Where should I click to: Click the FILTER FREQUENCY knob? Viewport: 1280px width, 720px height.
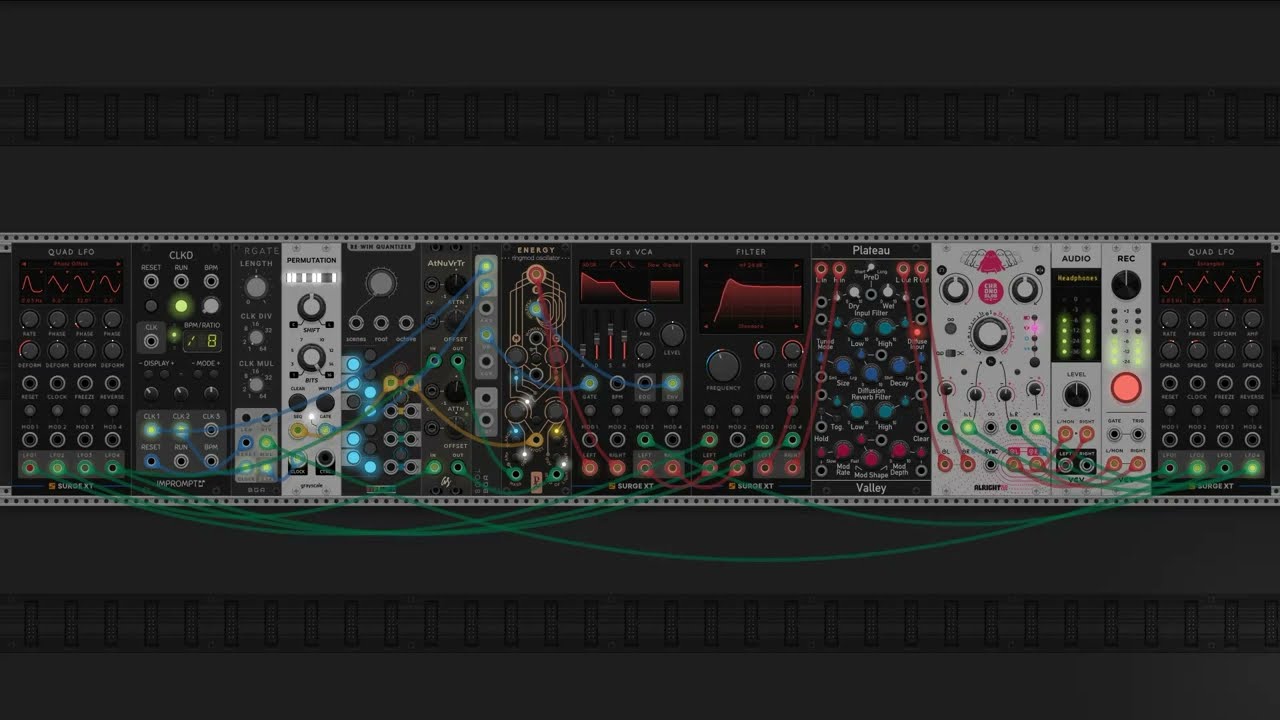point(723,365)
